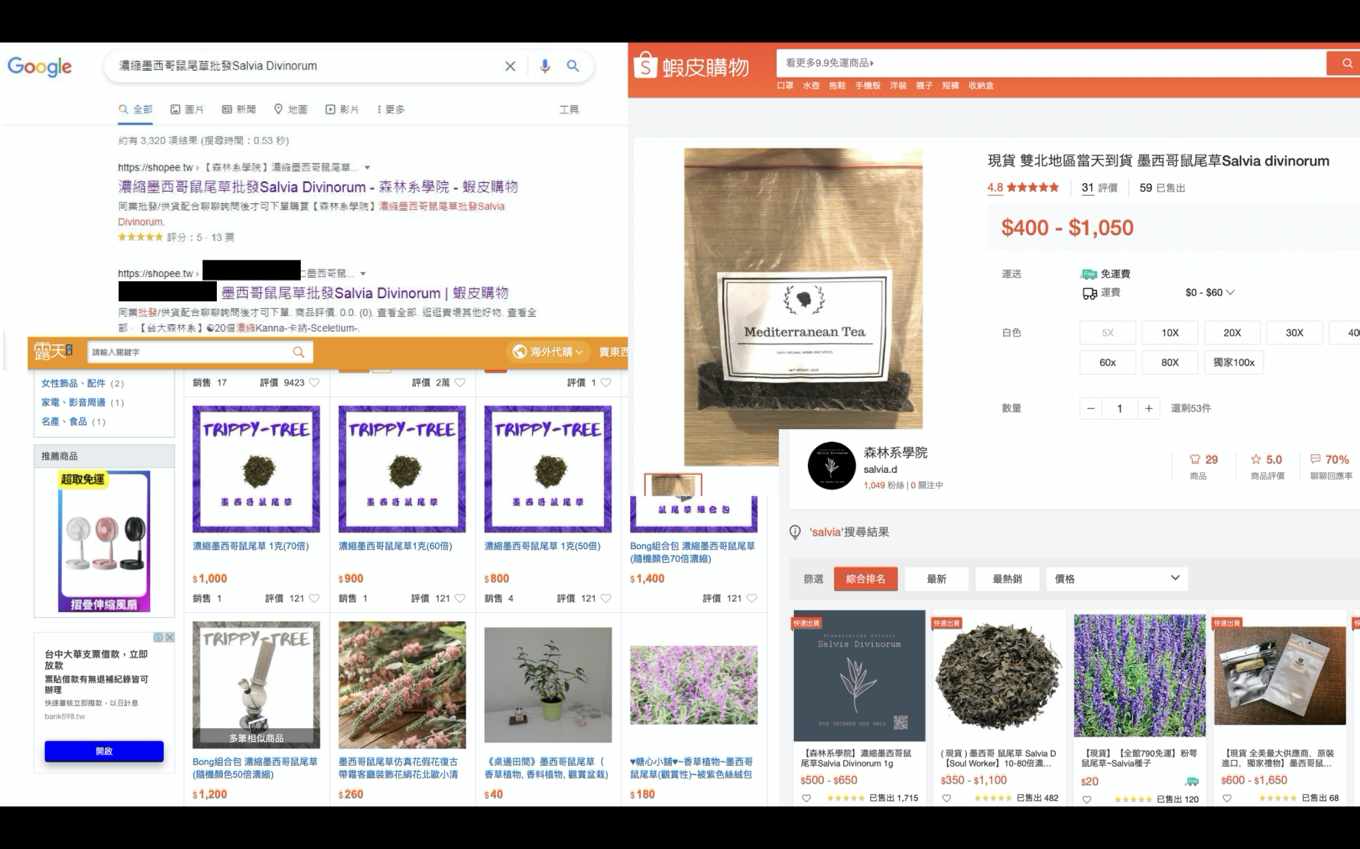Click the minus quantity button
Viewport: 1360px width, 849px height.
(1091, 408)
